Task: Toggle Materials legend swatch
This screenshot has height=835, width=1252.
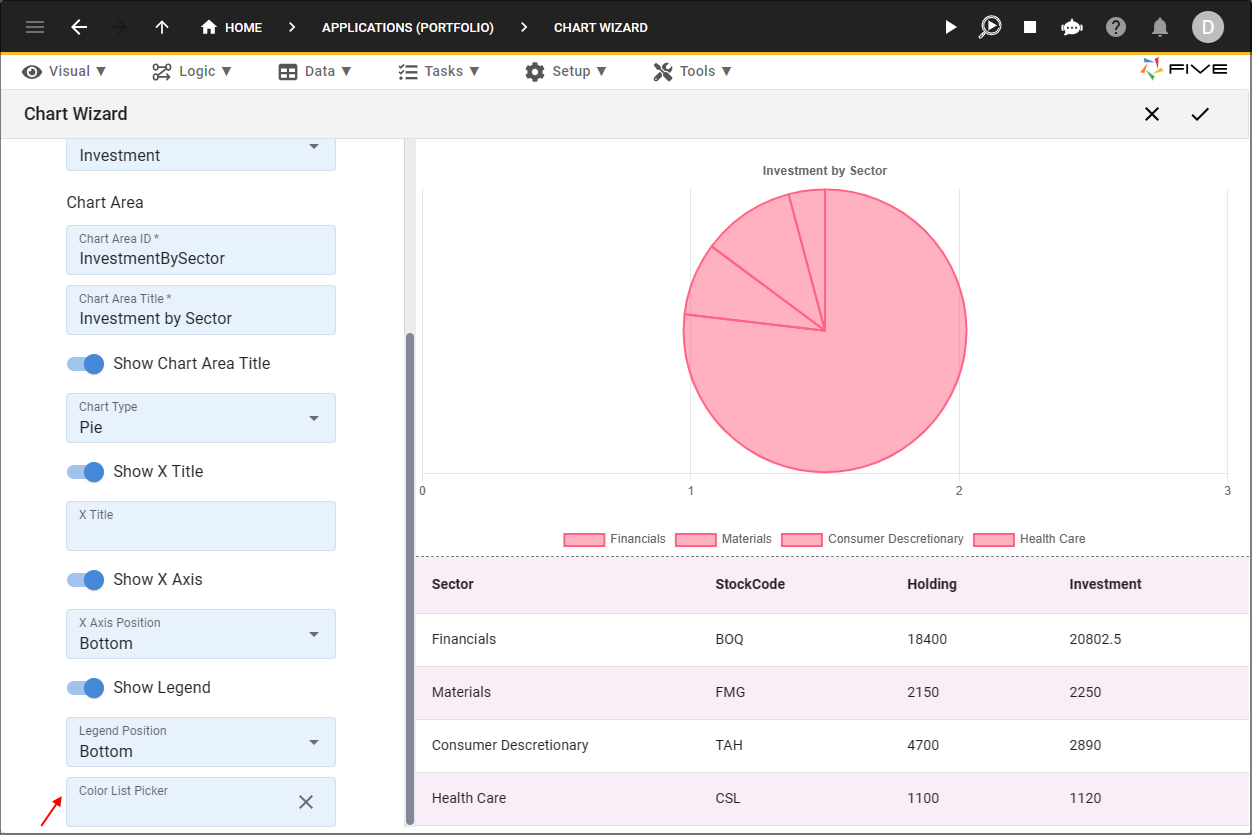Action: (696, 540)
